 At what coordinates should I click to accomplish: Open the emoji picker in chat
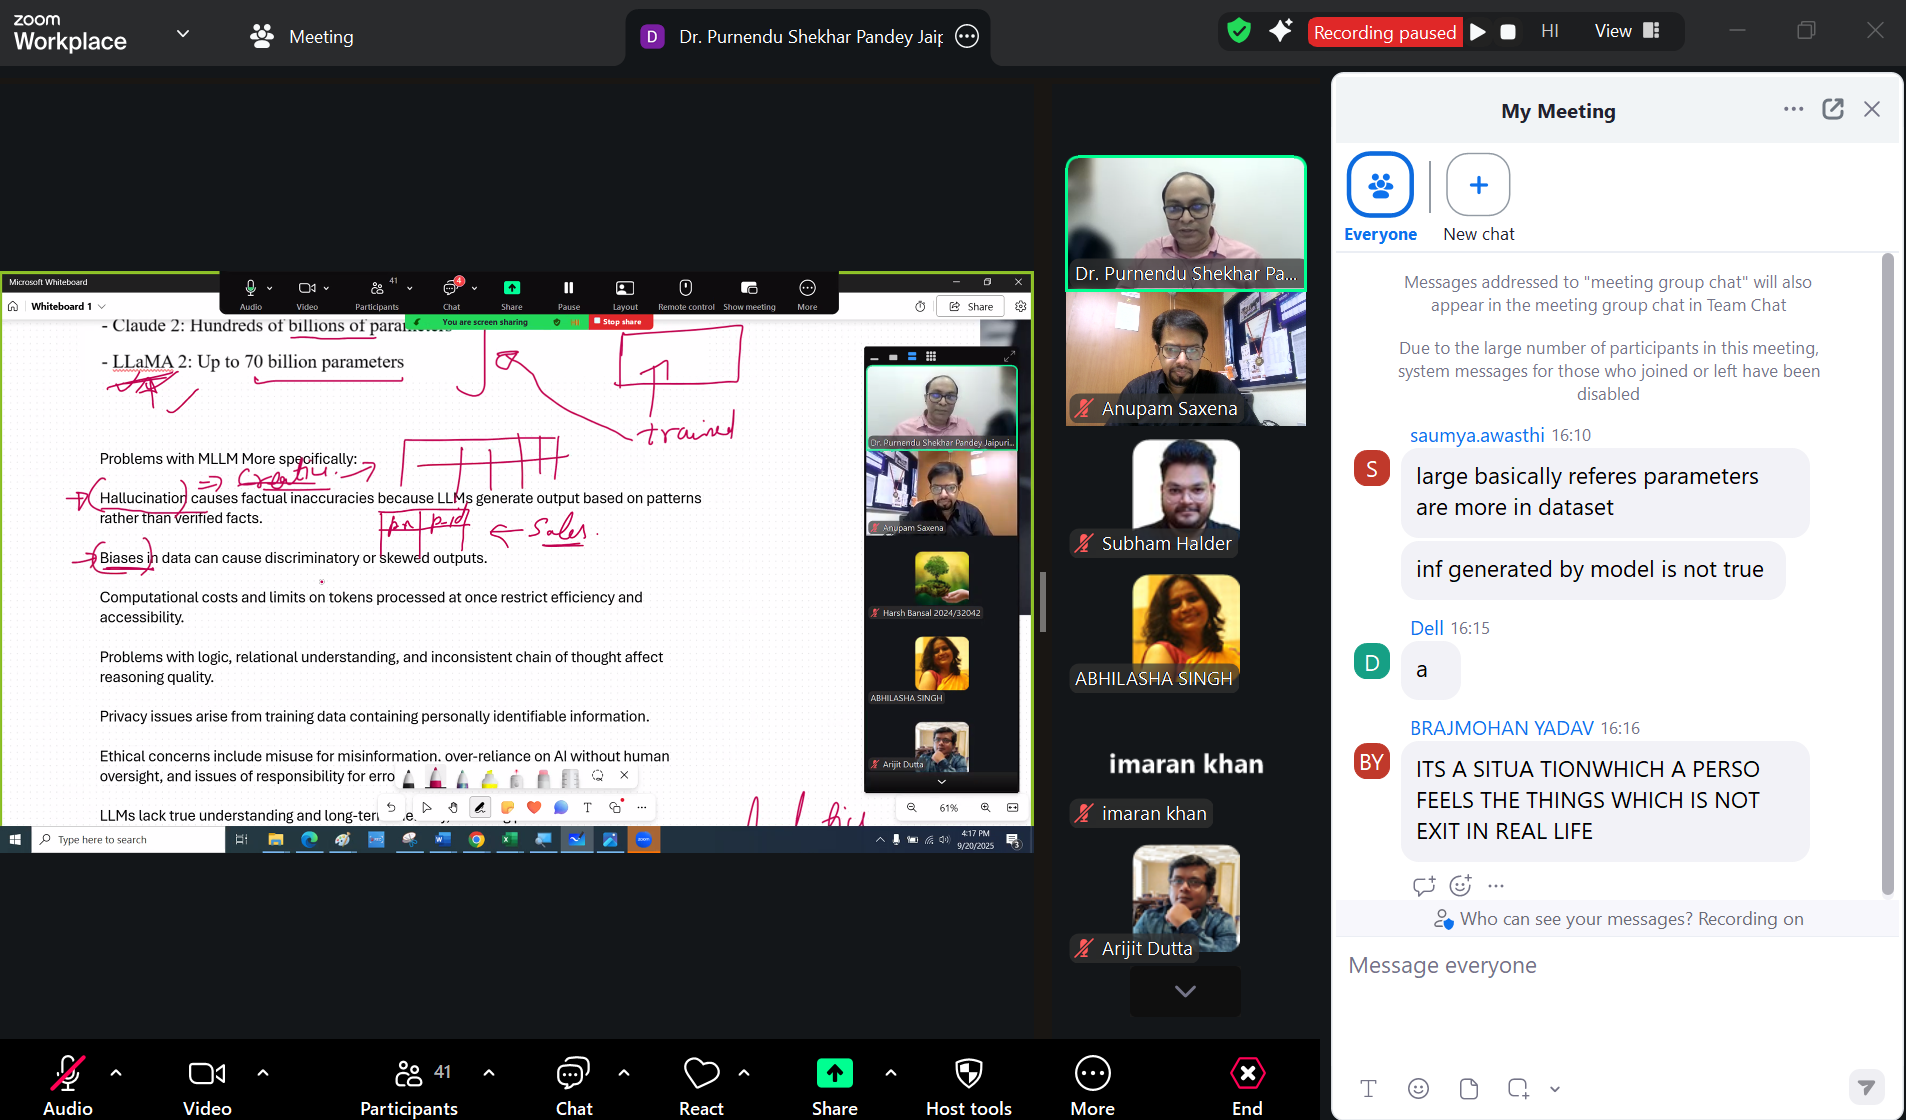(1418, 1088)
